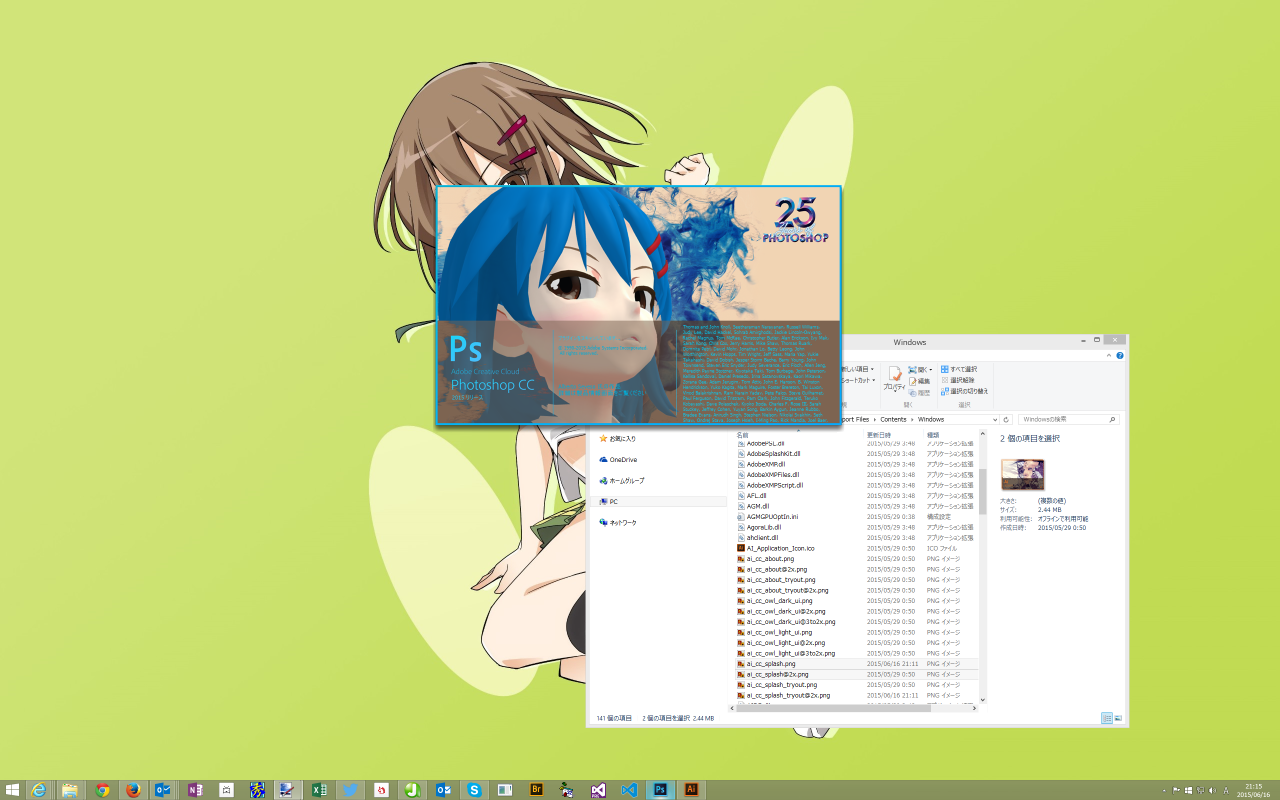Open Photoshop from the taskbar
1280x800 pixels.
click(660, 789)
